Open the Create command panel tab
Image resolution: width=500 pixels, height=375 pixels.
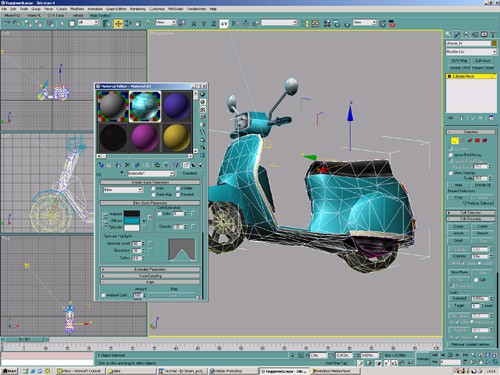point(448,34)
